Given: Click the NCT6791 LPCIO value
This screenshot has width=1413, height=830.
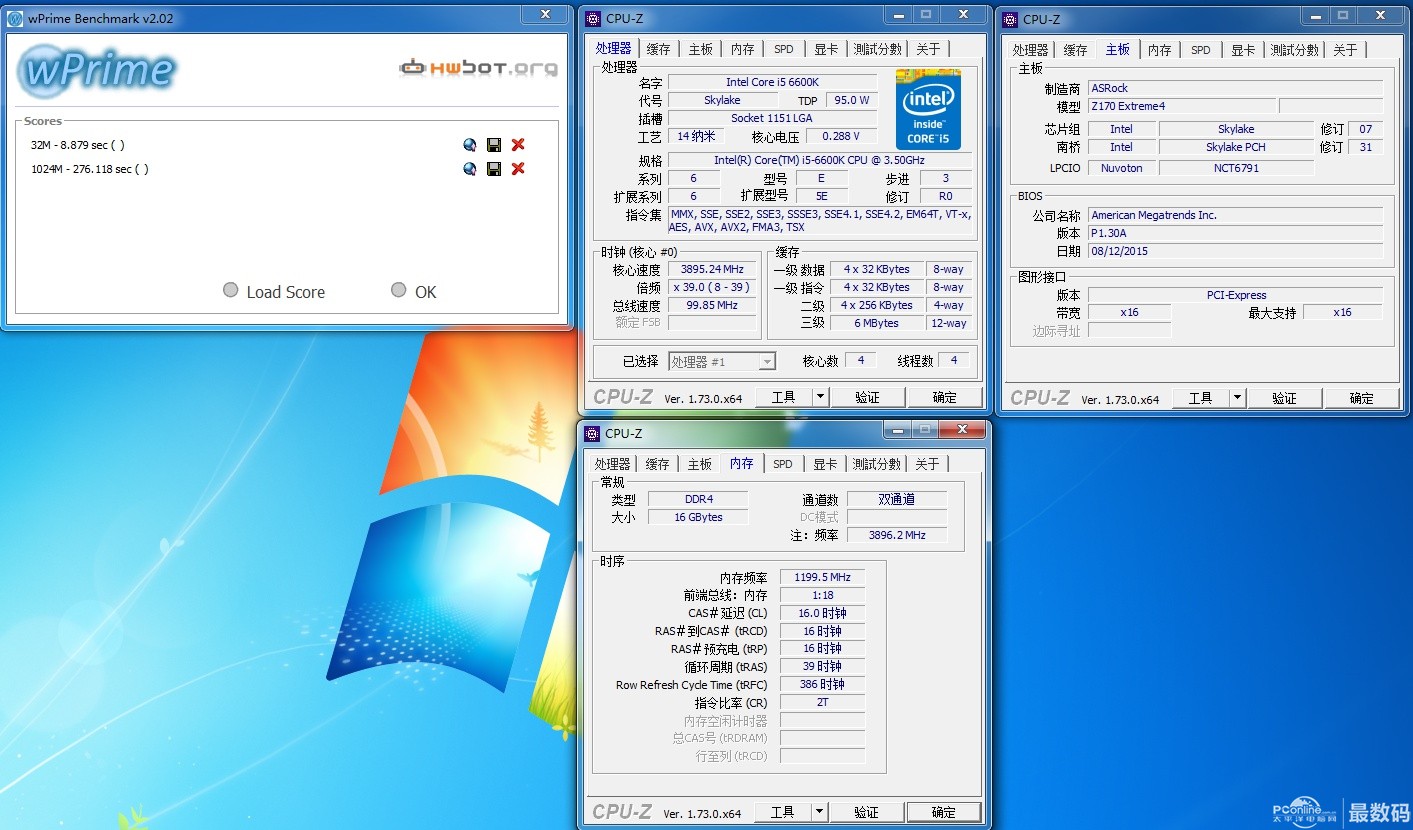Looking at the screenshot, I should [x=1236, y=168].
